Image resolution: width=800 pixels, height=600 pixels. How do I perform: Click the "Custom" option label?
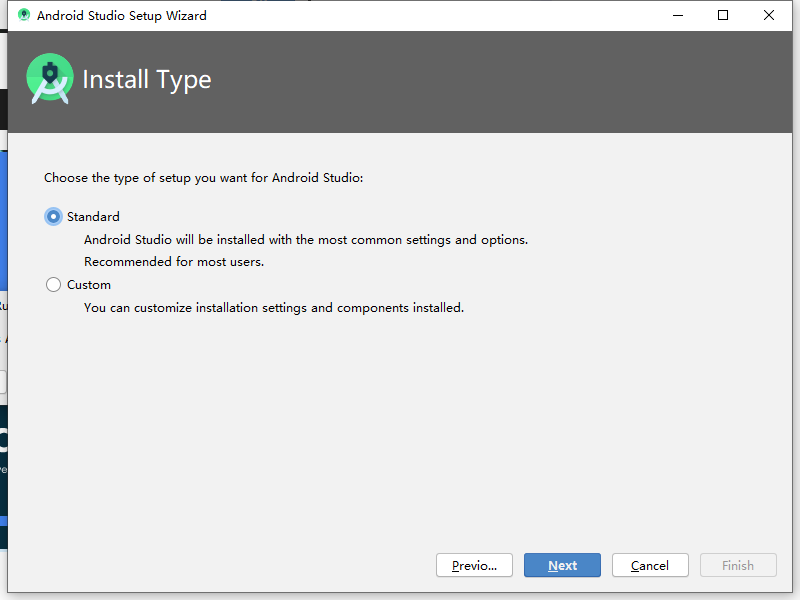(x=89, y=285)
